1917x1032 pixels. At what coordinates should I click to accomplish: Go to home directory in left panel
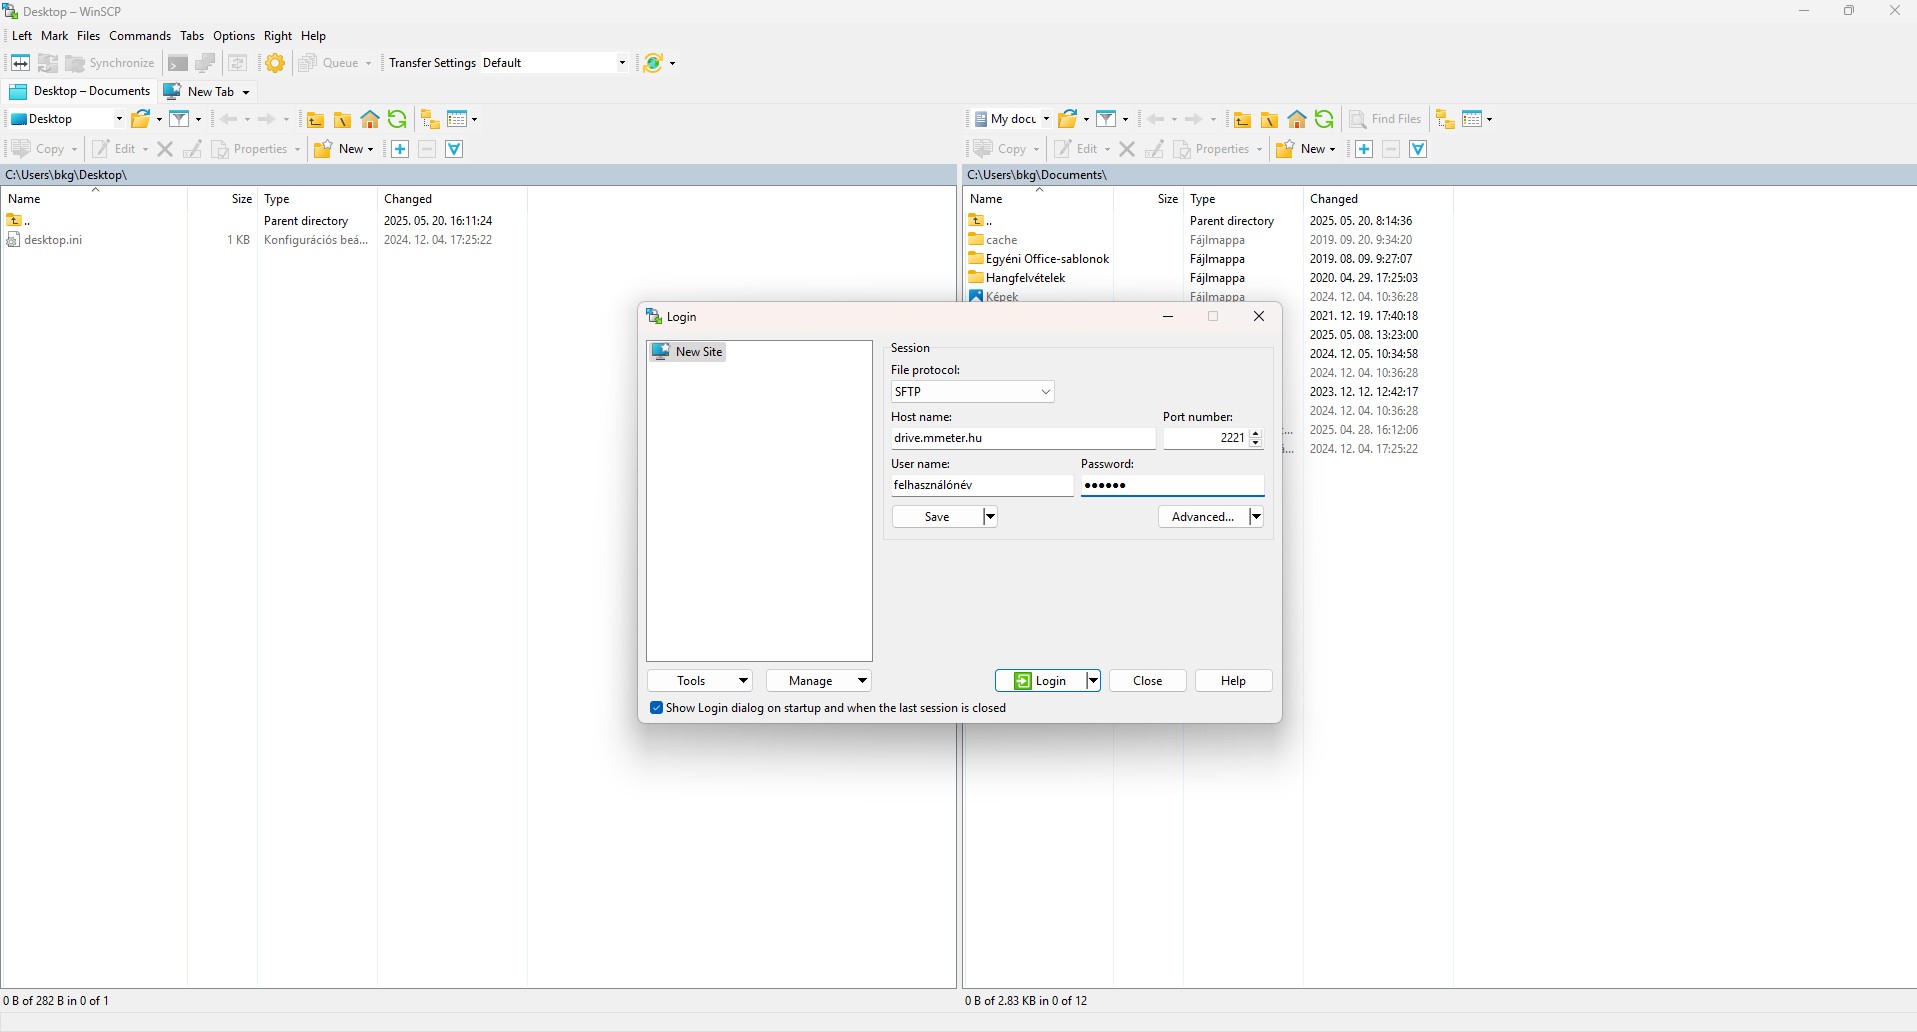(x=370, y=120)
